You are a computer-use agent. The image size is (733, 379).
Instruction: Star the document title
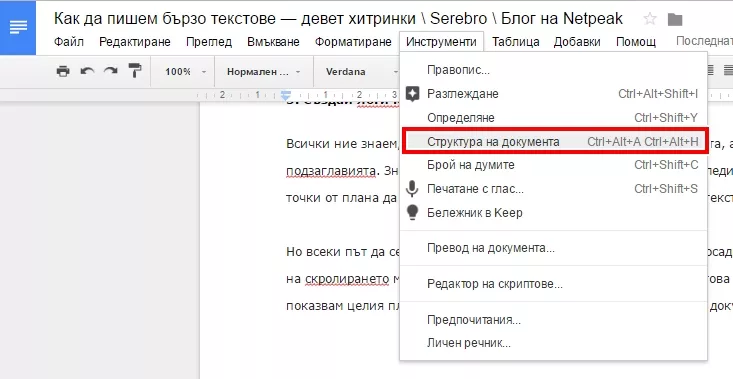coord(650,19)
